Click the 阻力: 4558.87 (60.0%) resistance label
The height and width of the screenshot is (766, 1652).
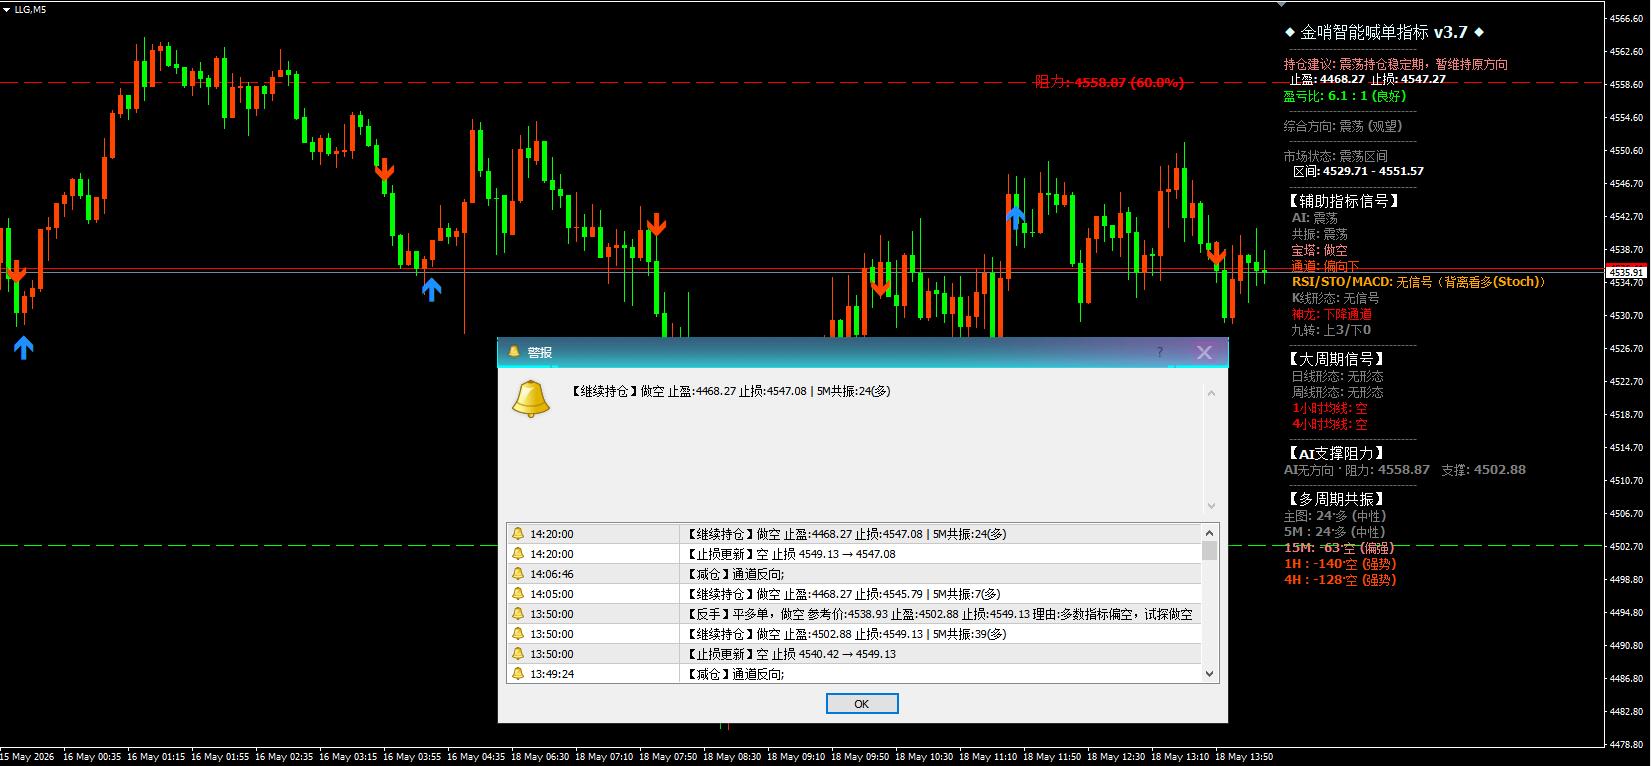coord(1109,82)
